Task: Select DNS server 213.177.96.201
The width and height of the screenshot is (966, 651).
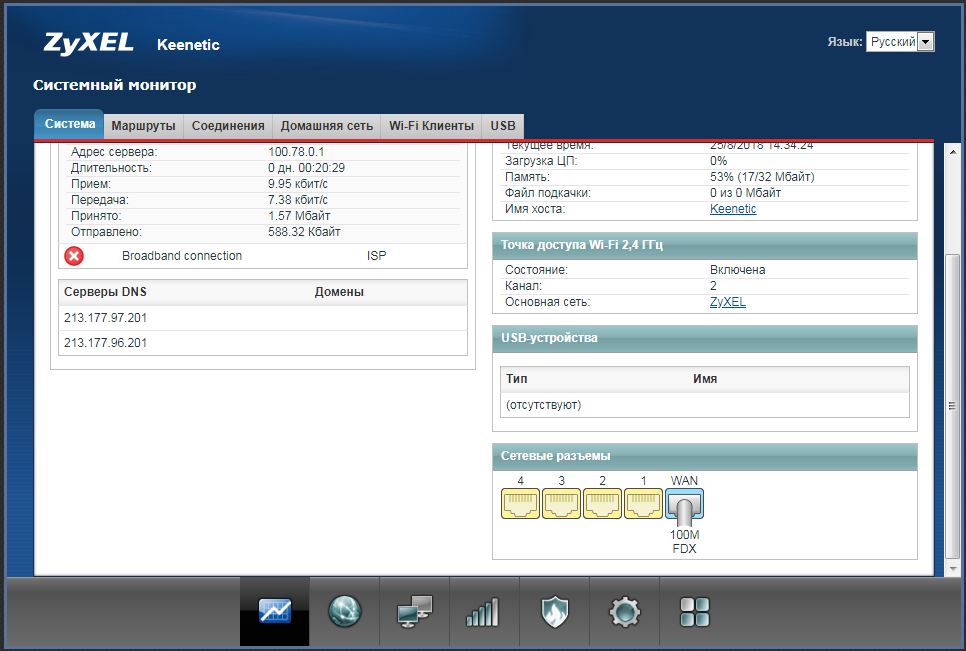Action: (105, 342)
